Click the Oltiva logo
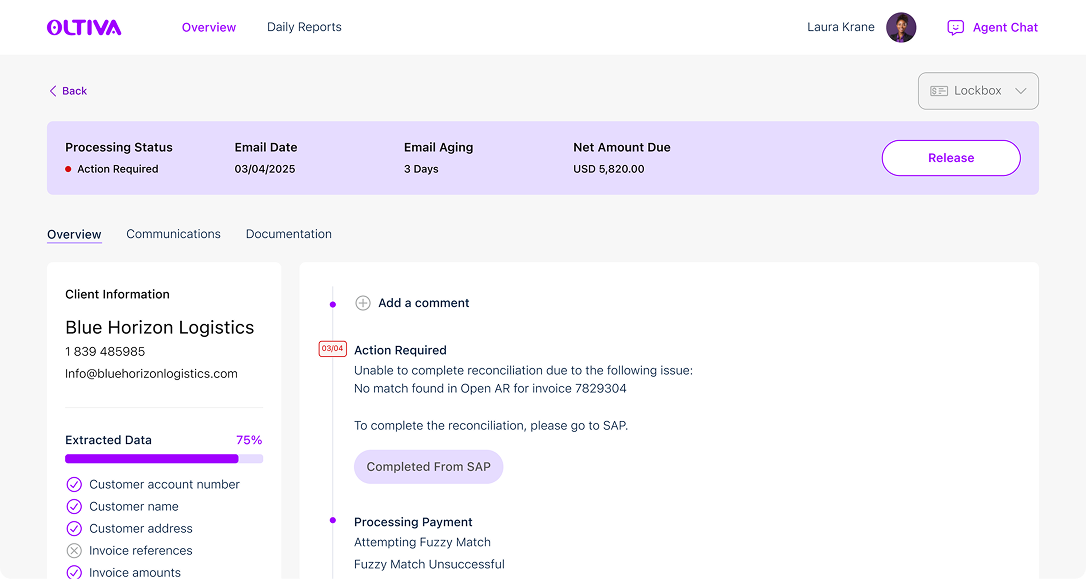Viewport: 1086px width, 579px height. 84,27
